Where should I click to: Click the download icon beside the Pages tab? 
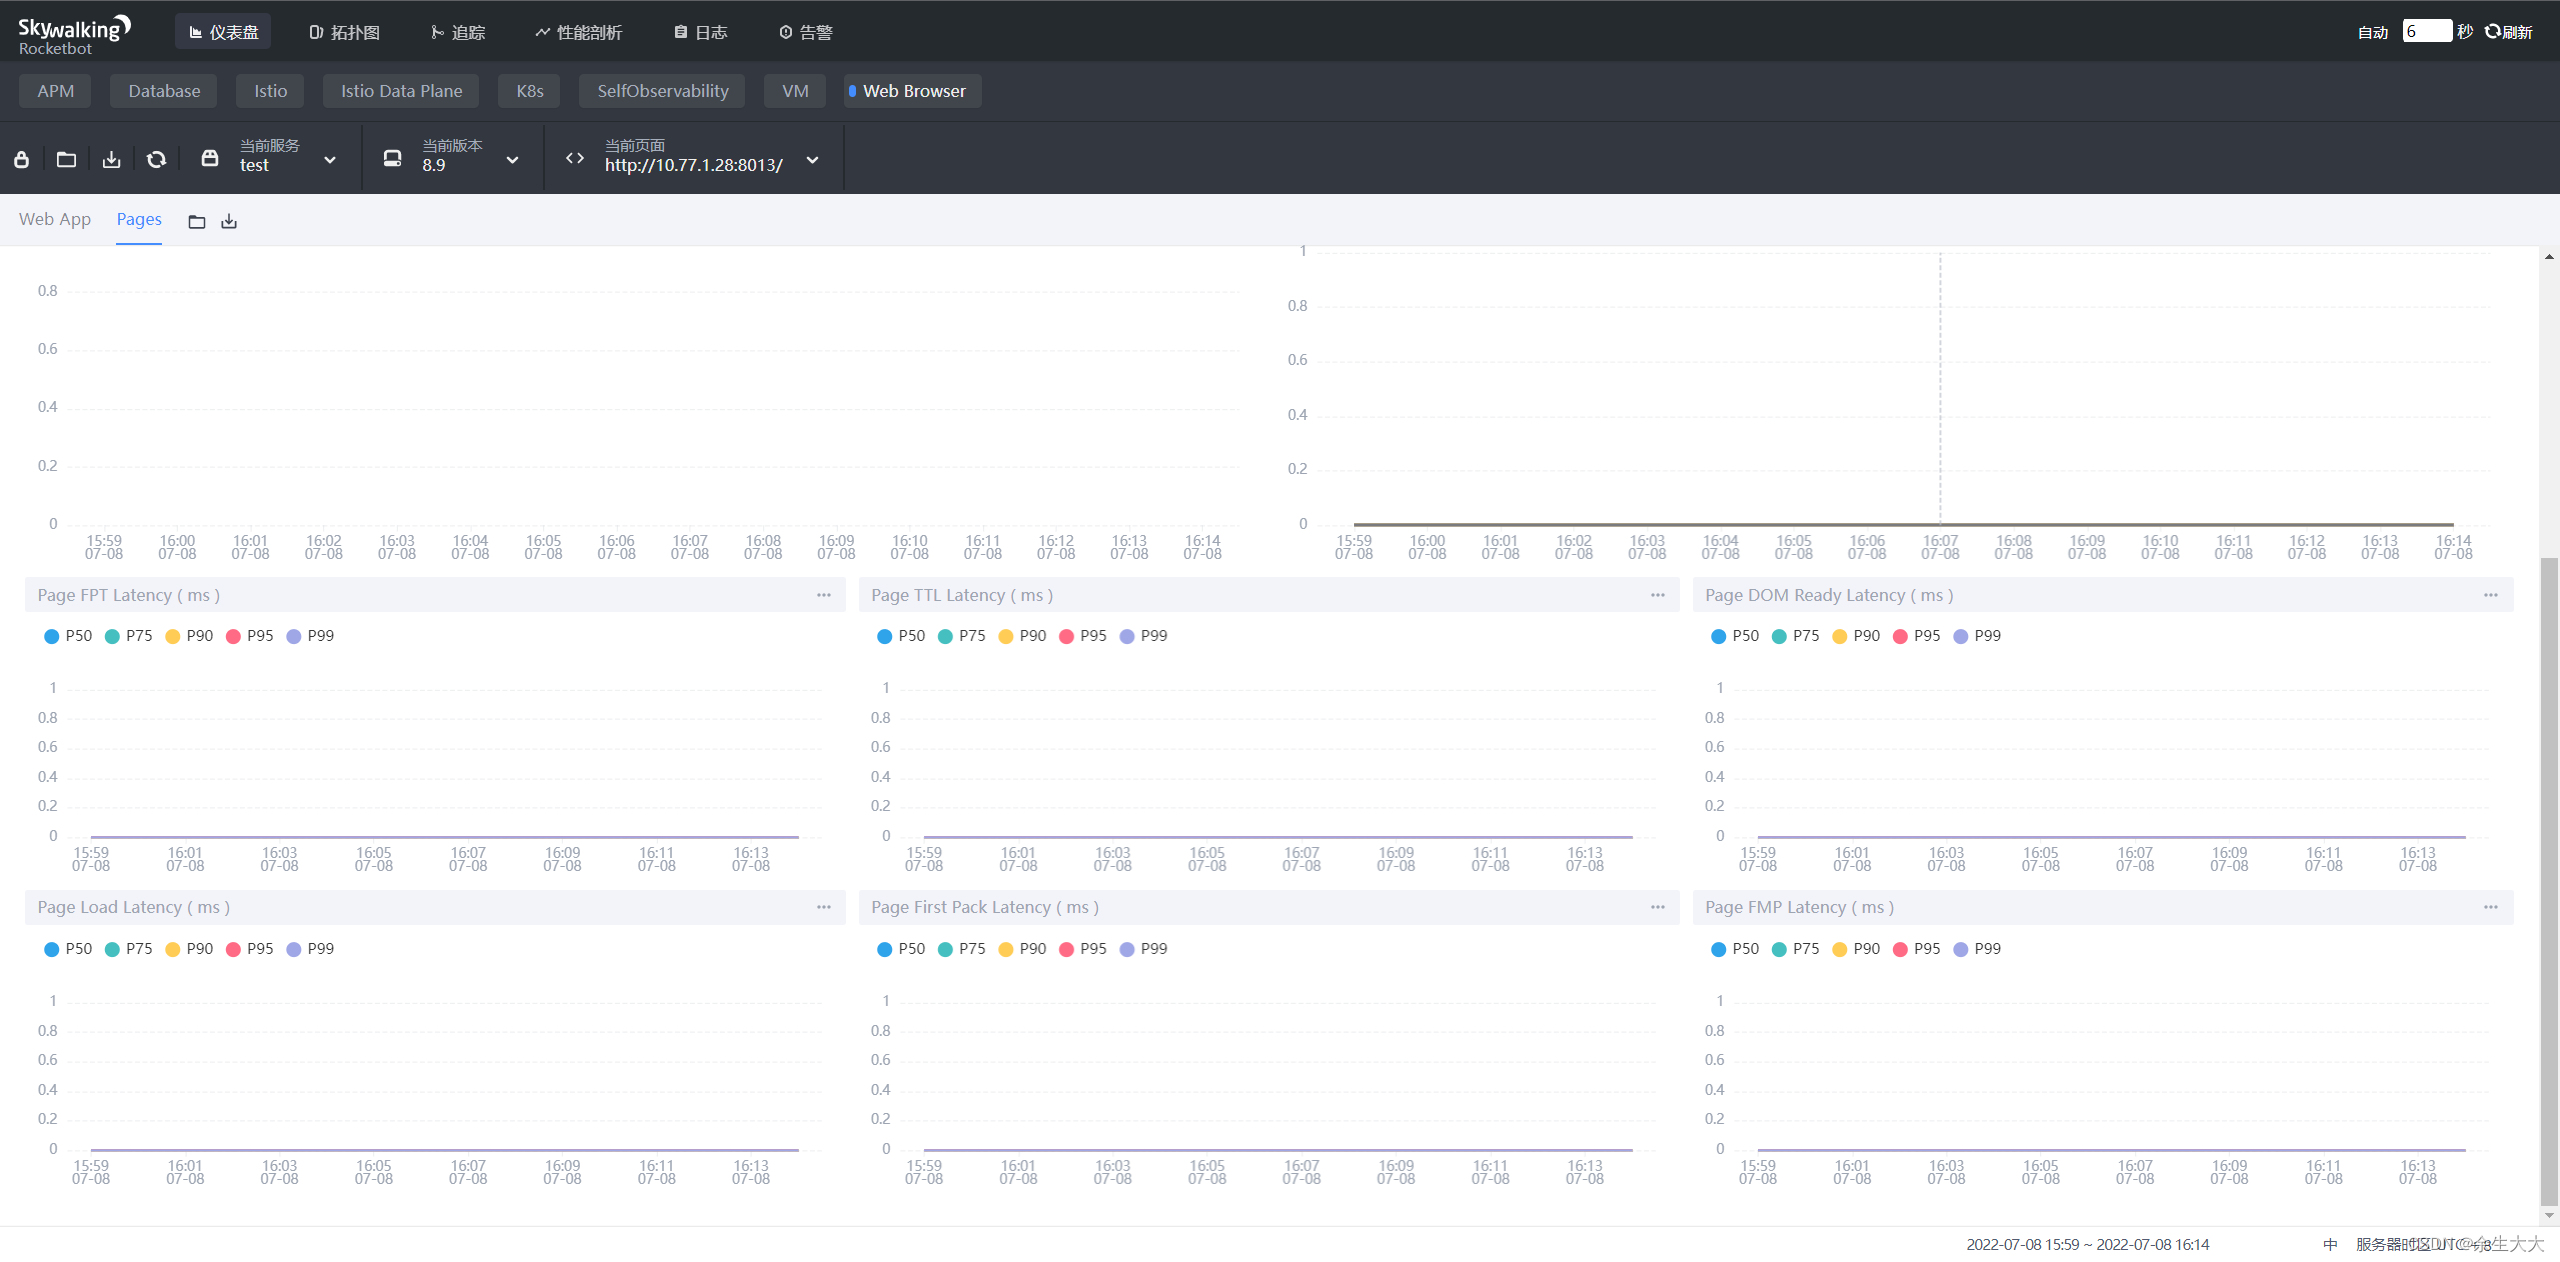pyautogui.click(x=229, y=221)
